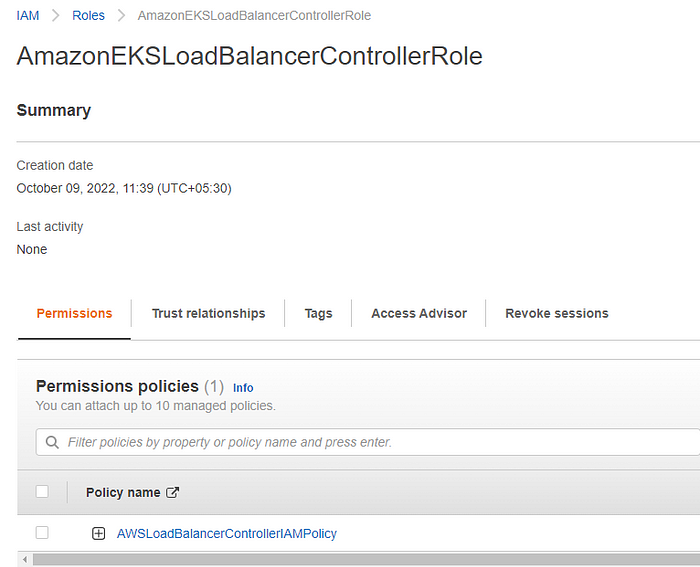Focus the Filter policies search field
This screenshot has width=700, height=567.
(368, 442)
